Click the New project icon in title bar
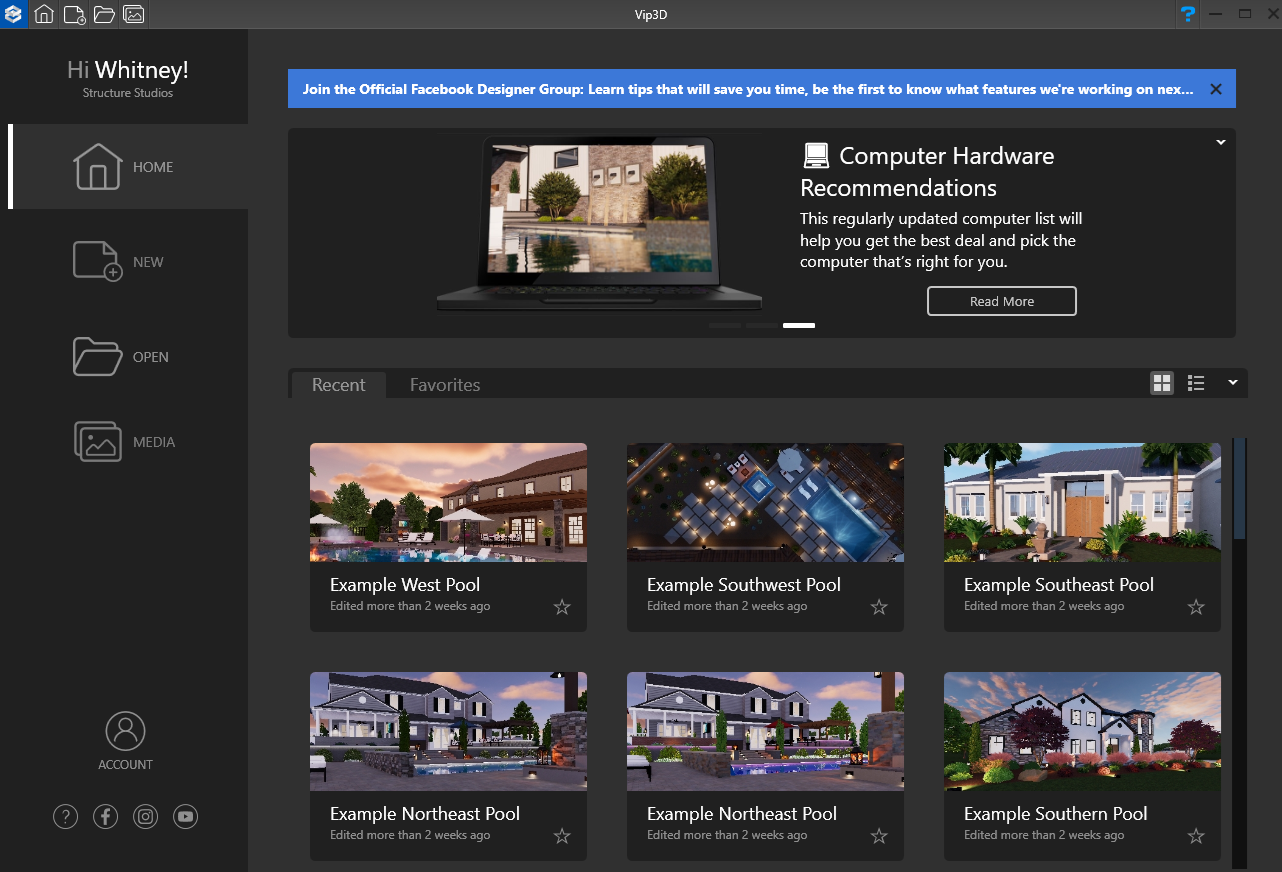Screen dimensions: 1282x872 click(x=74, y=14)
